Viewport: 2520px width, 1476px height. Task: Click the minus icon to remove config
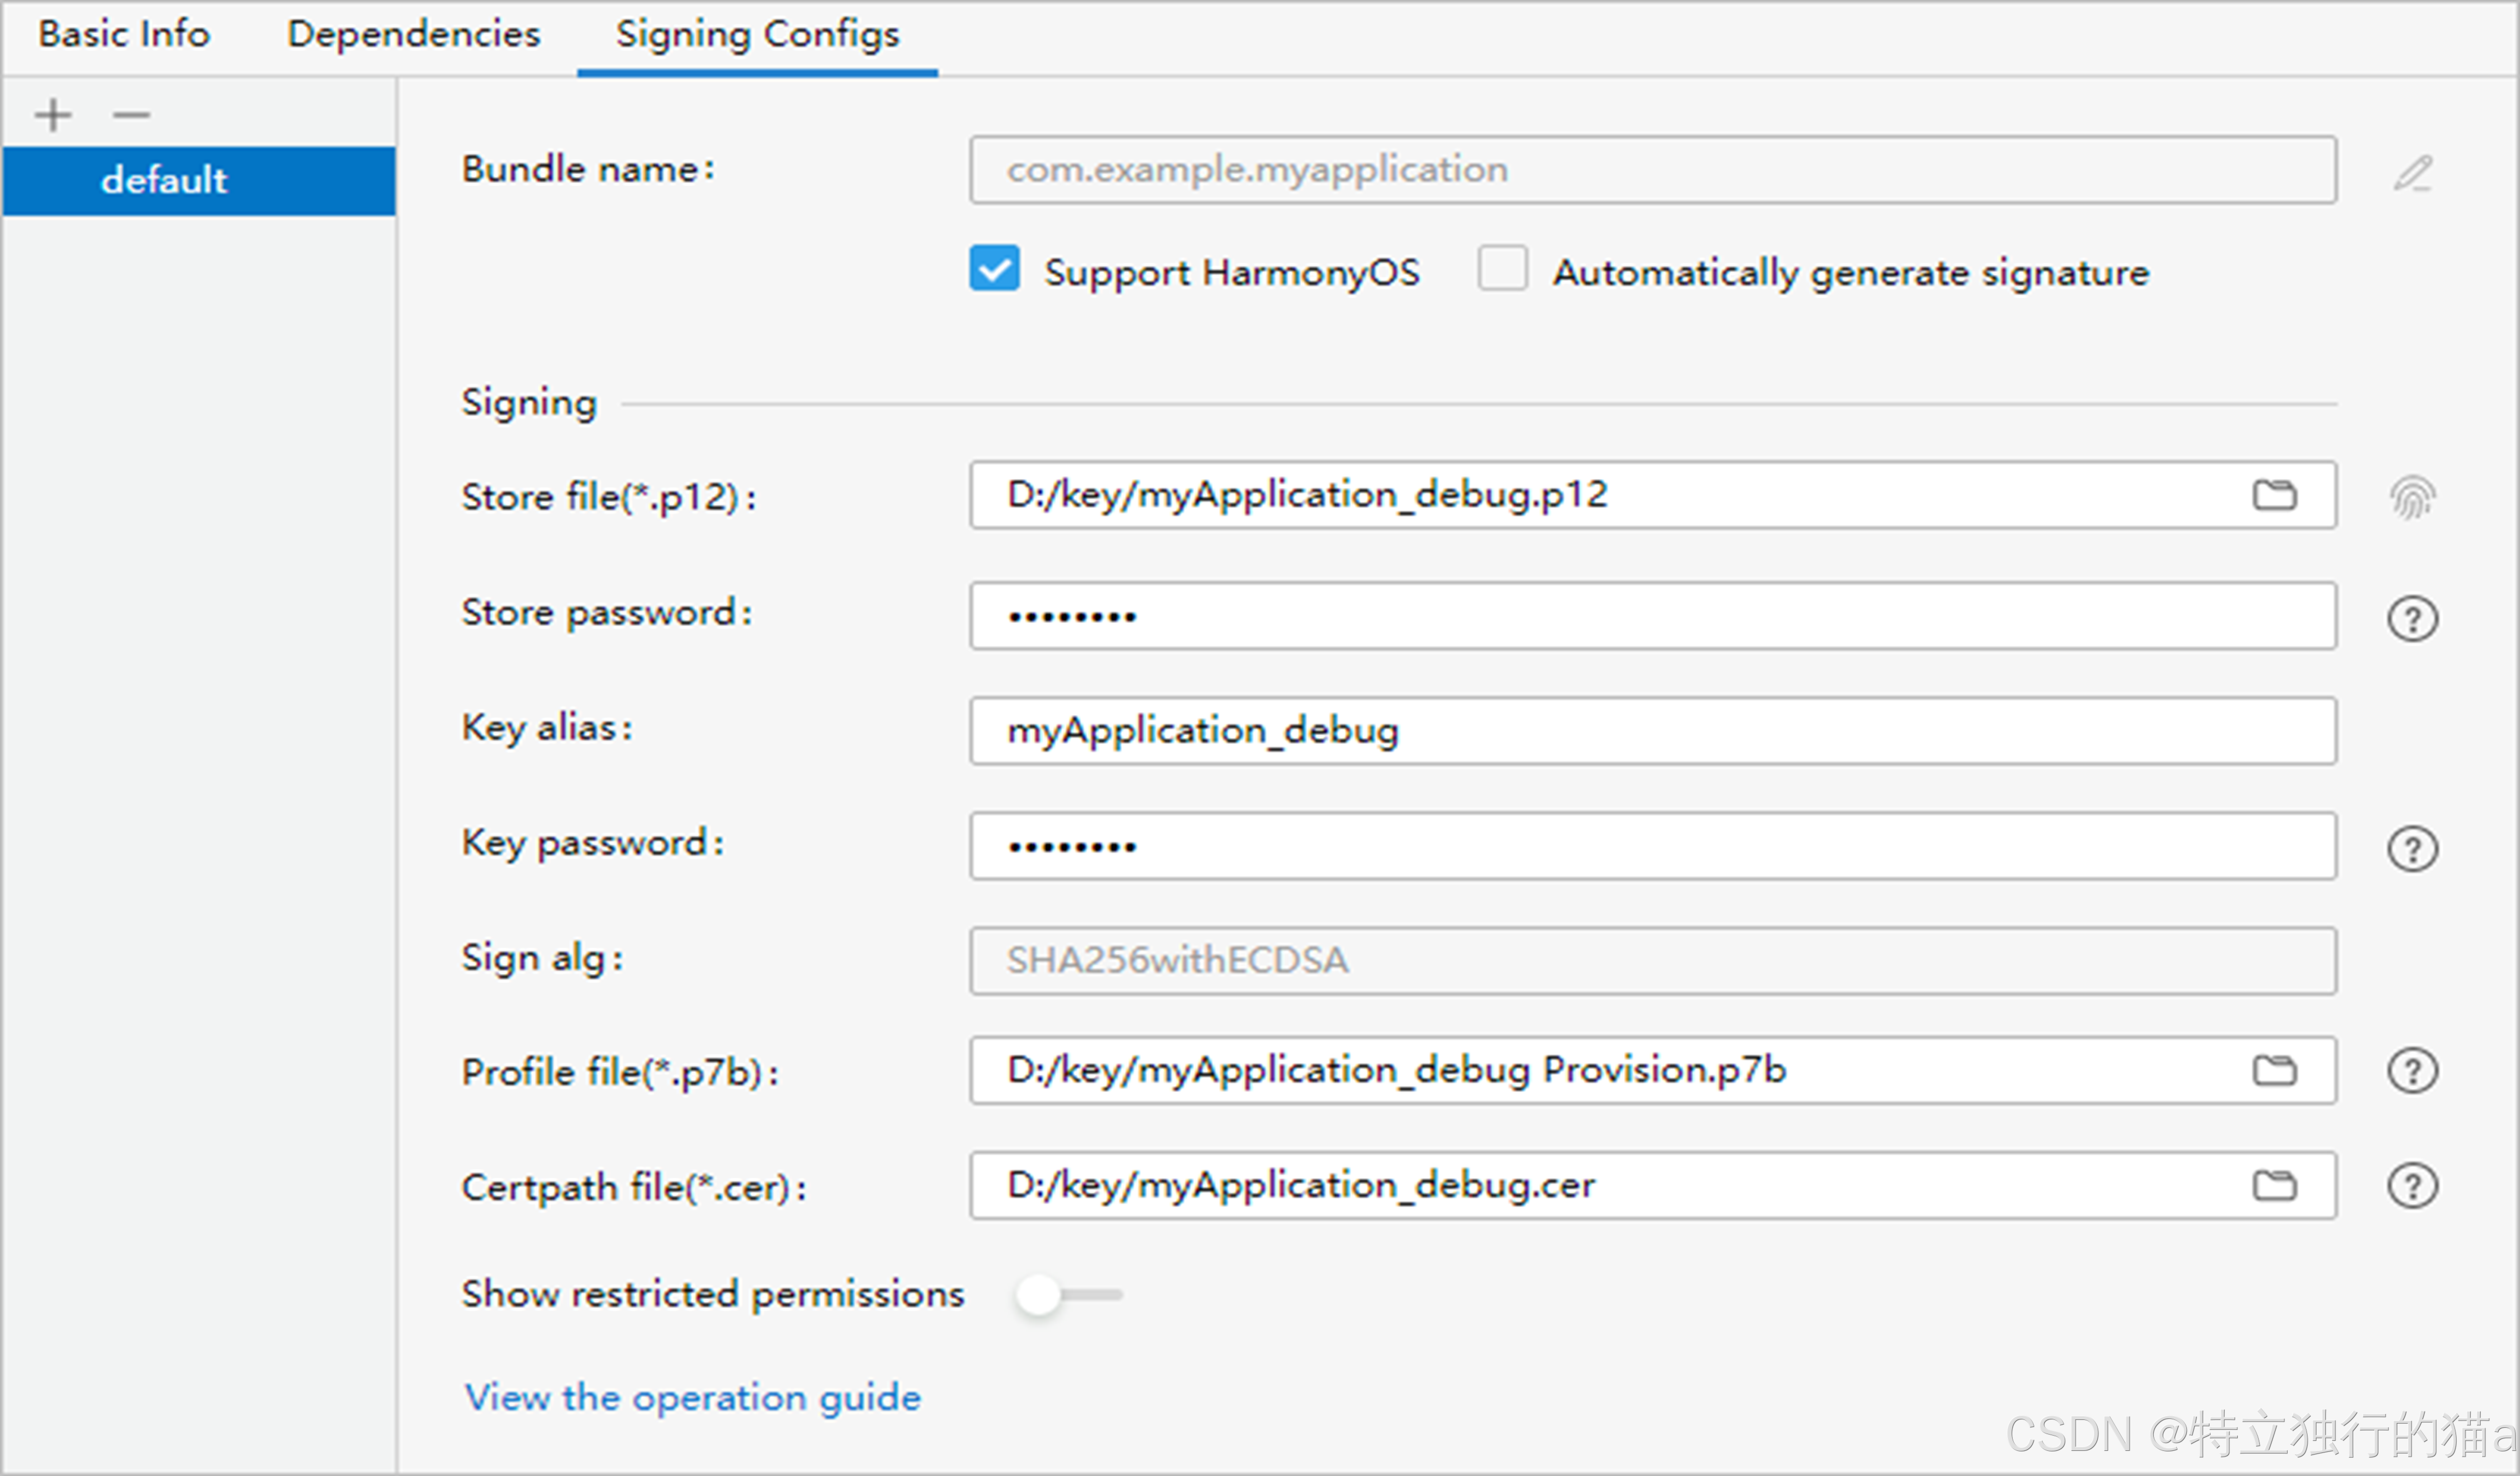coord(131,116)
